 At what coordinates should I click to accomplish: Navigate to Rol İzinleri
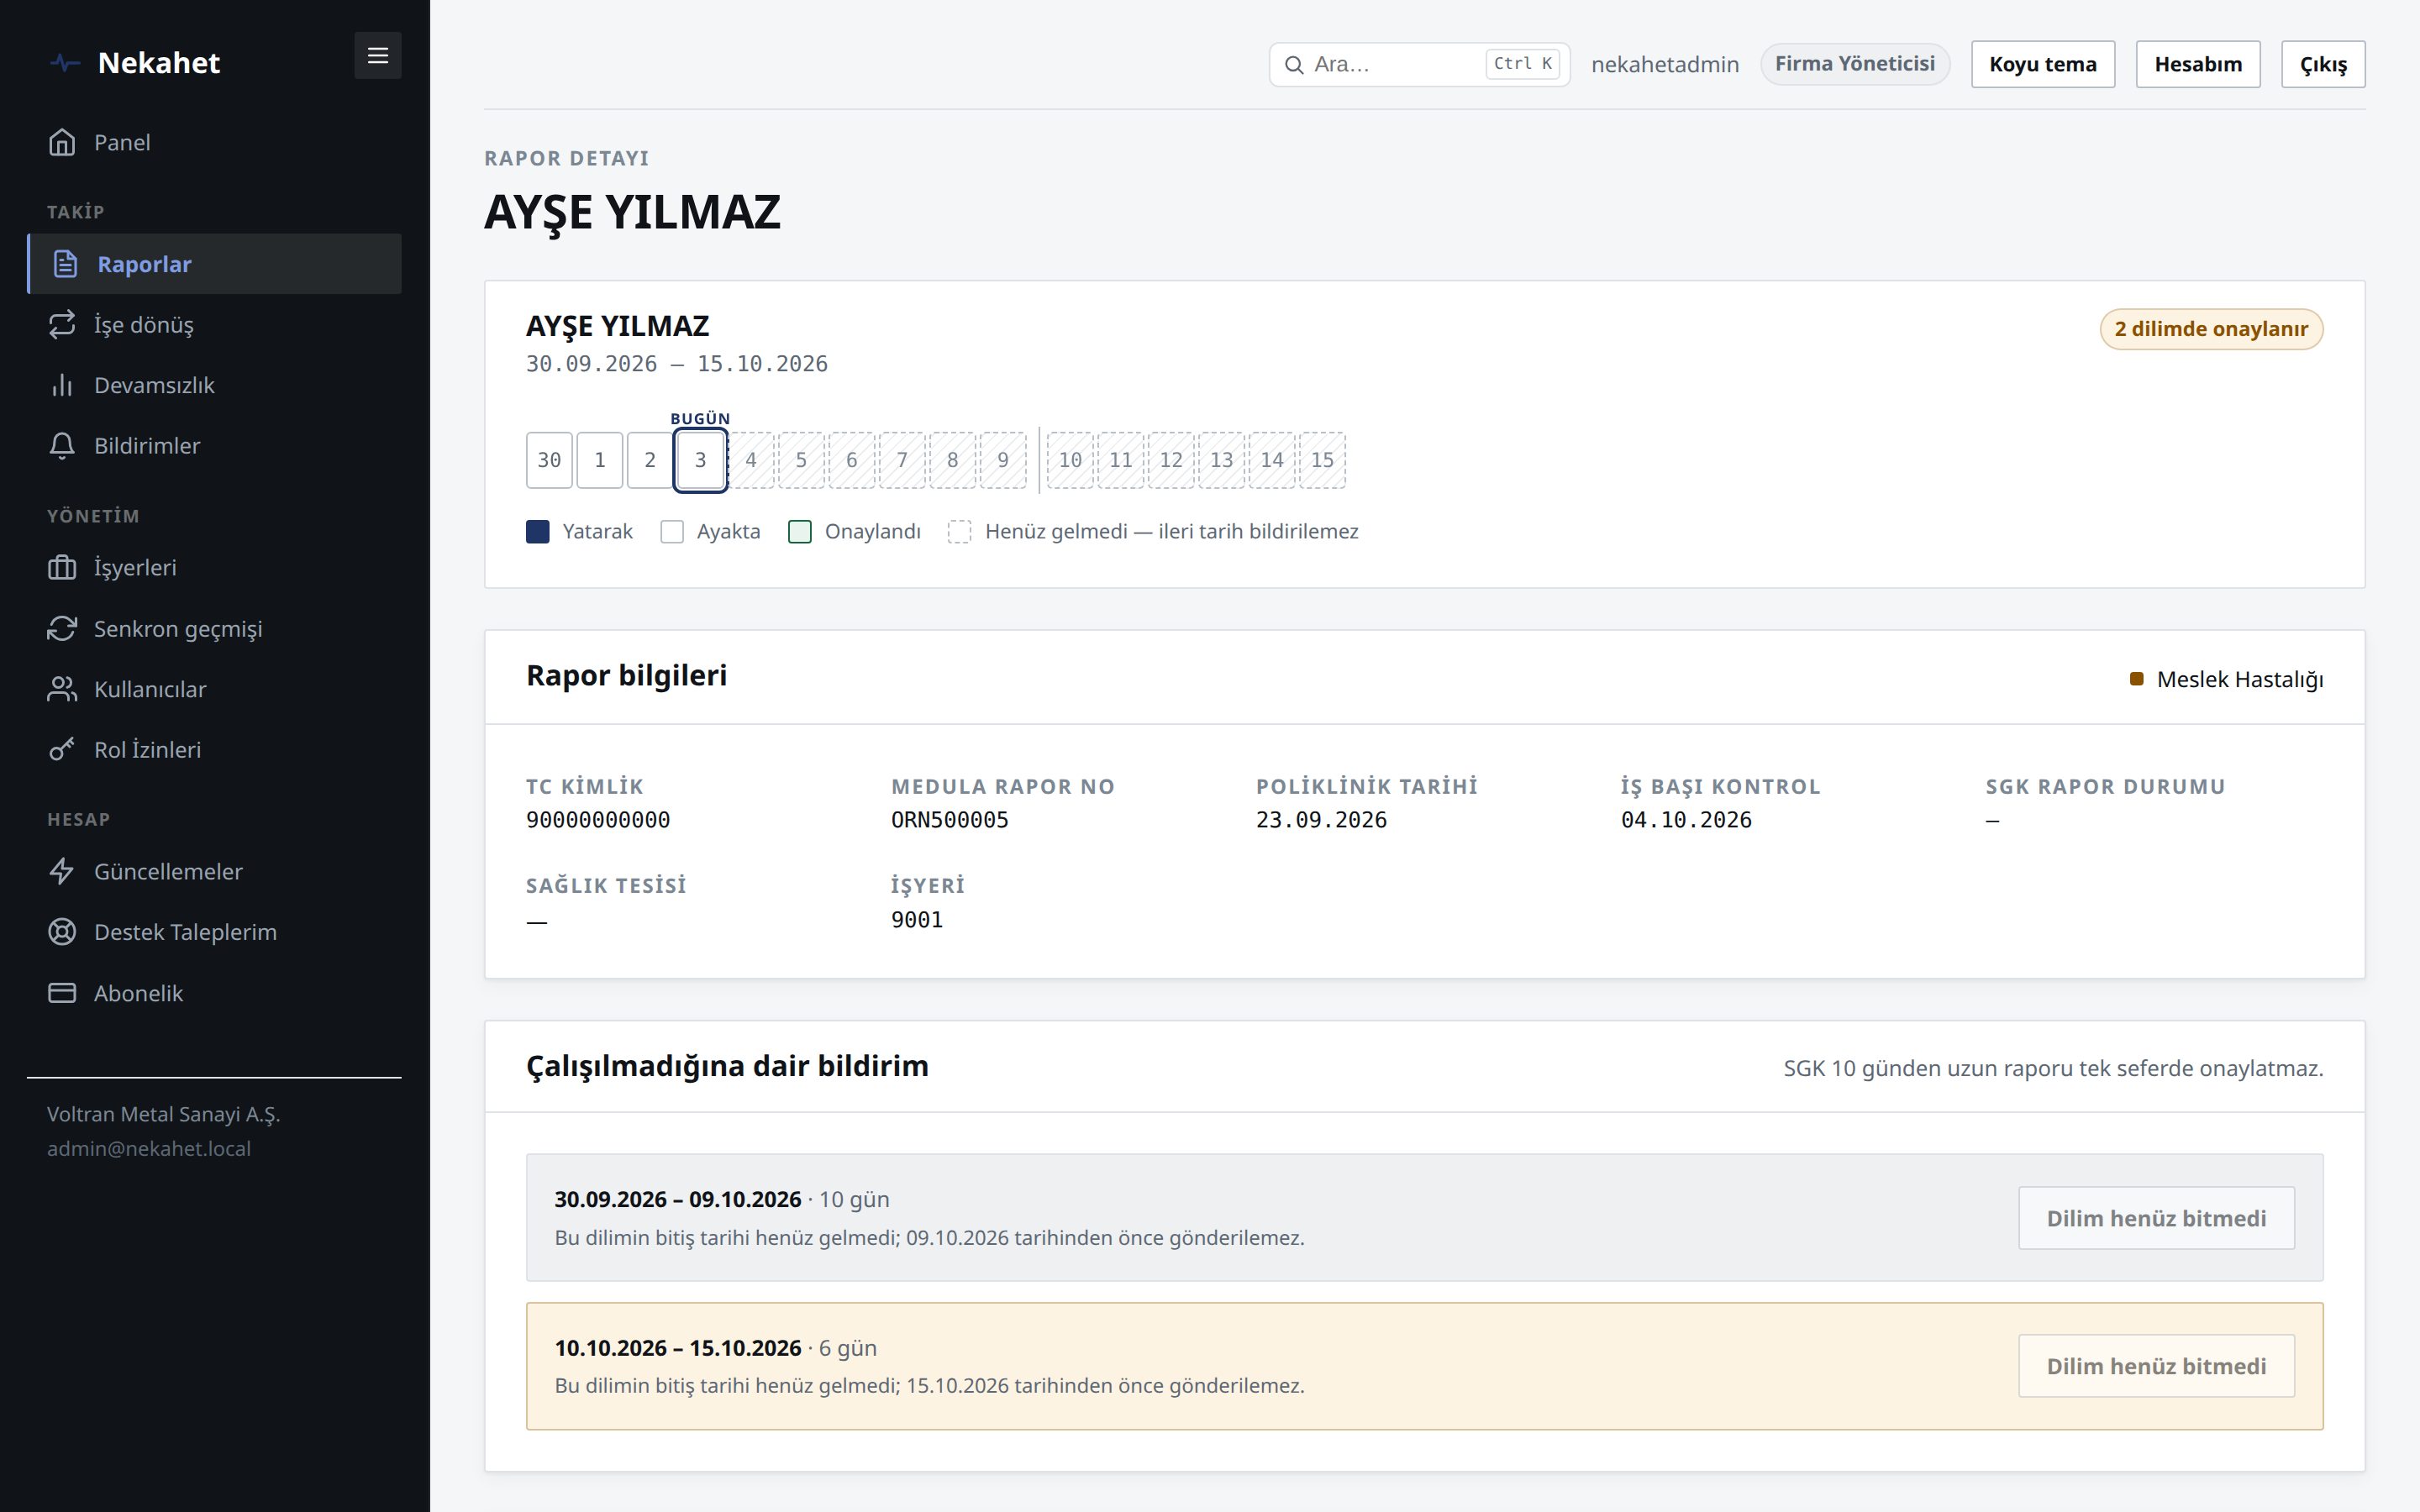tap(214, 749)
